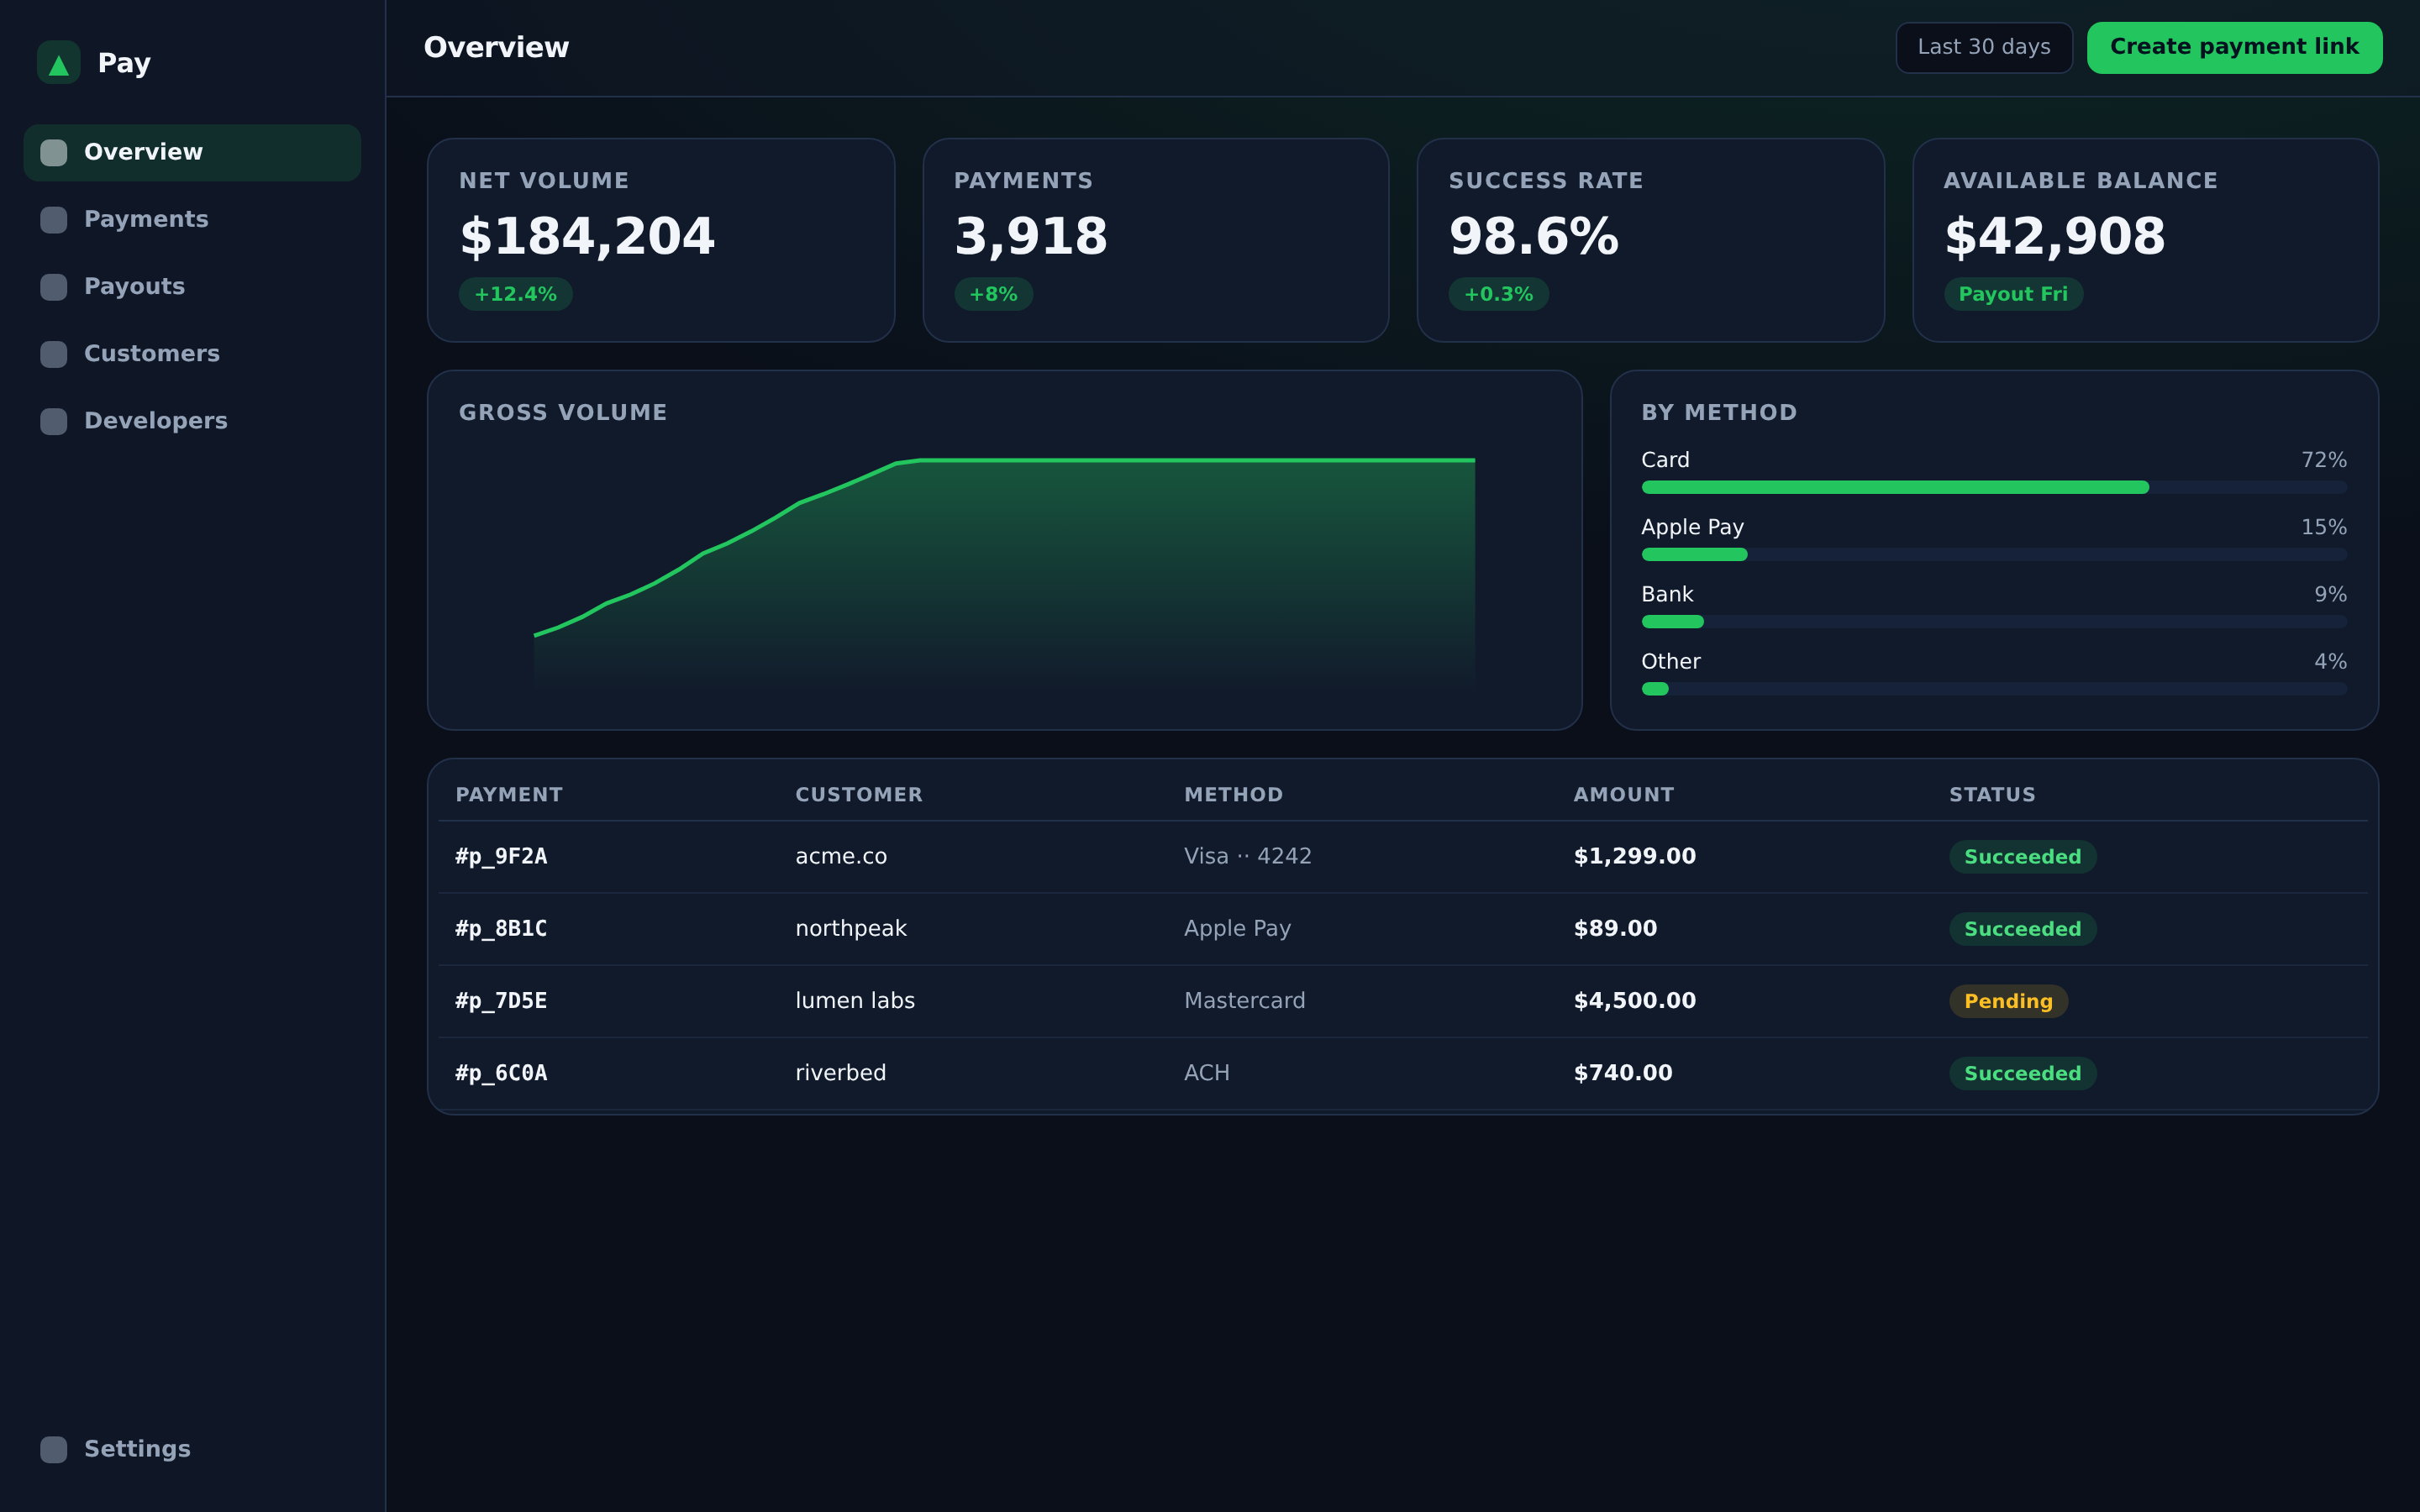Click the Overview page title
This screenshot has height=1512, width=2420.
[x=496, y=47]
